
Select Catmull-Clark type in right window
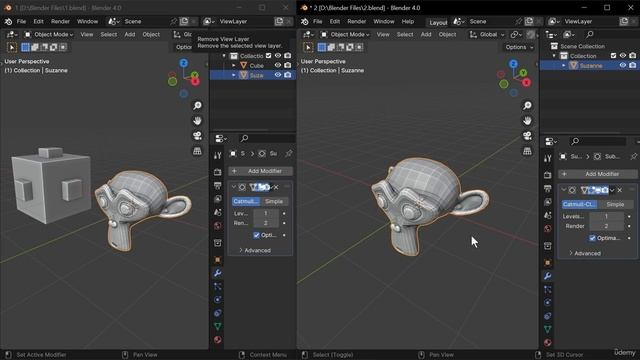[579, 204]
